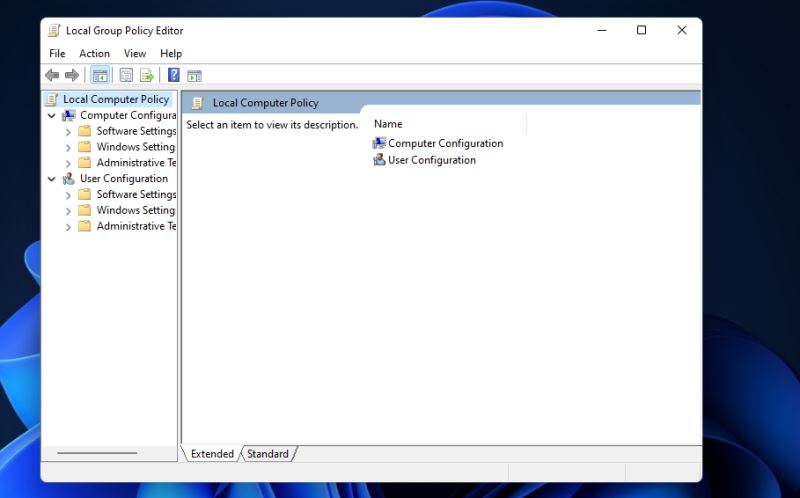Open the View menu

(x=135, y=53)
